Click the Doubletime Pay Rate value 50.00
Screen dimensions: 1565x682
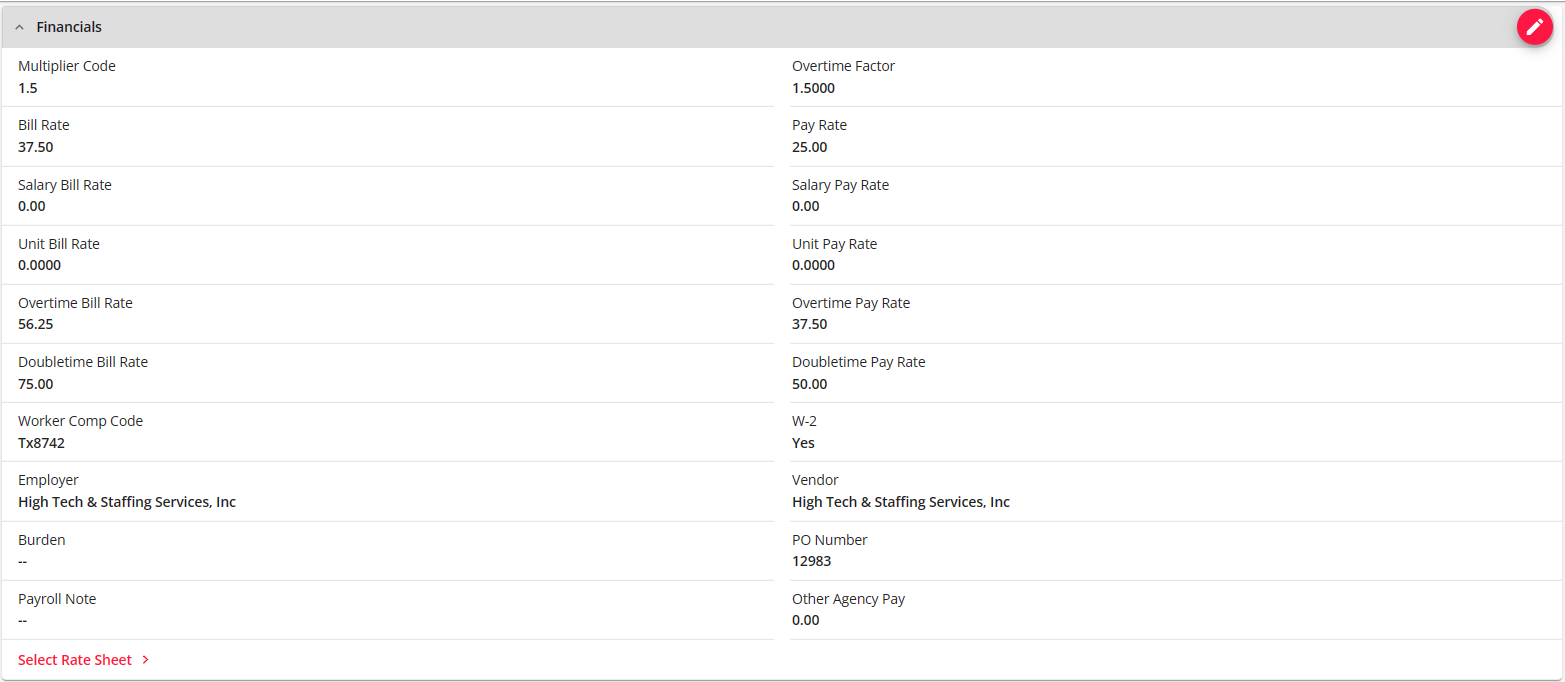pos(809,384)
